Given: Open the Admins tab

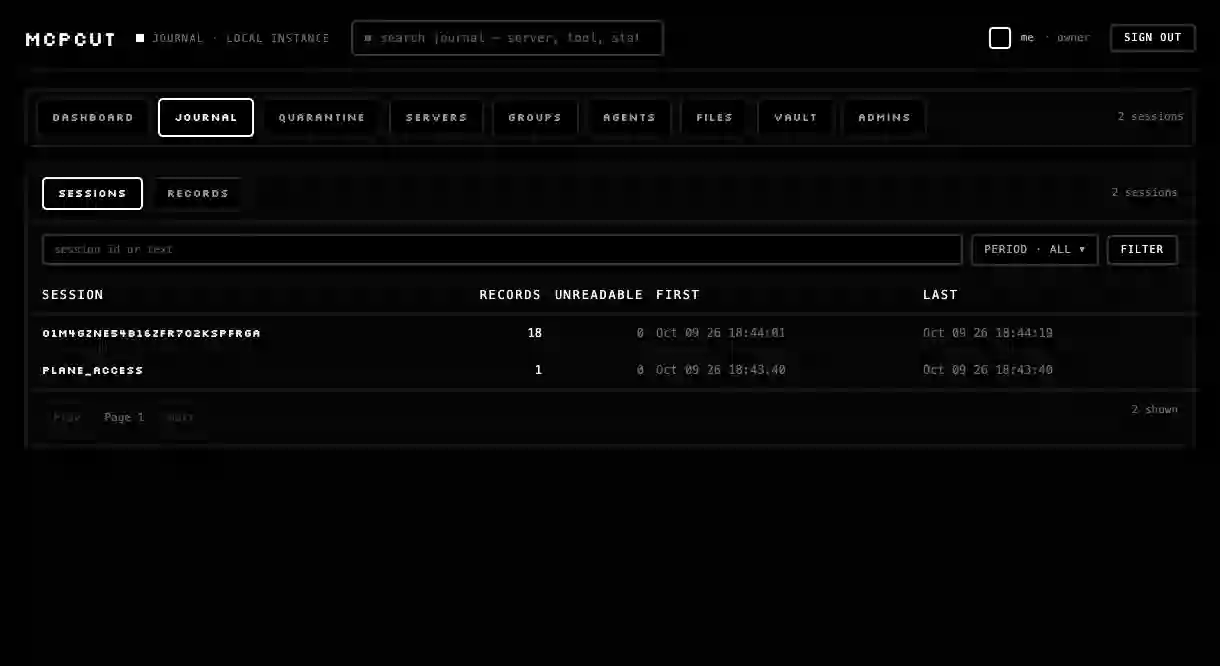Looking at the screenshot, I should point(885,117).
